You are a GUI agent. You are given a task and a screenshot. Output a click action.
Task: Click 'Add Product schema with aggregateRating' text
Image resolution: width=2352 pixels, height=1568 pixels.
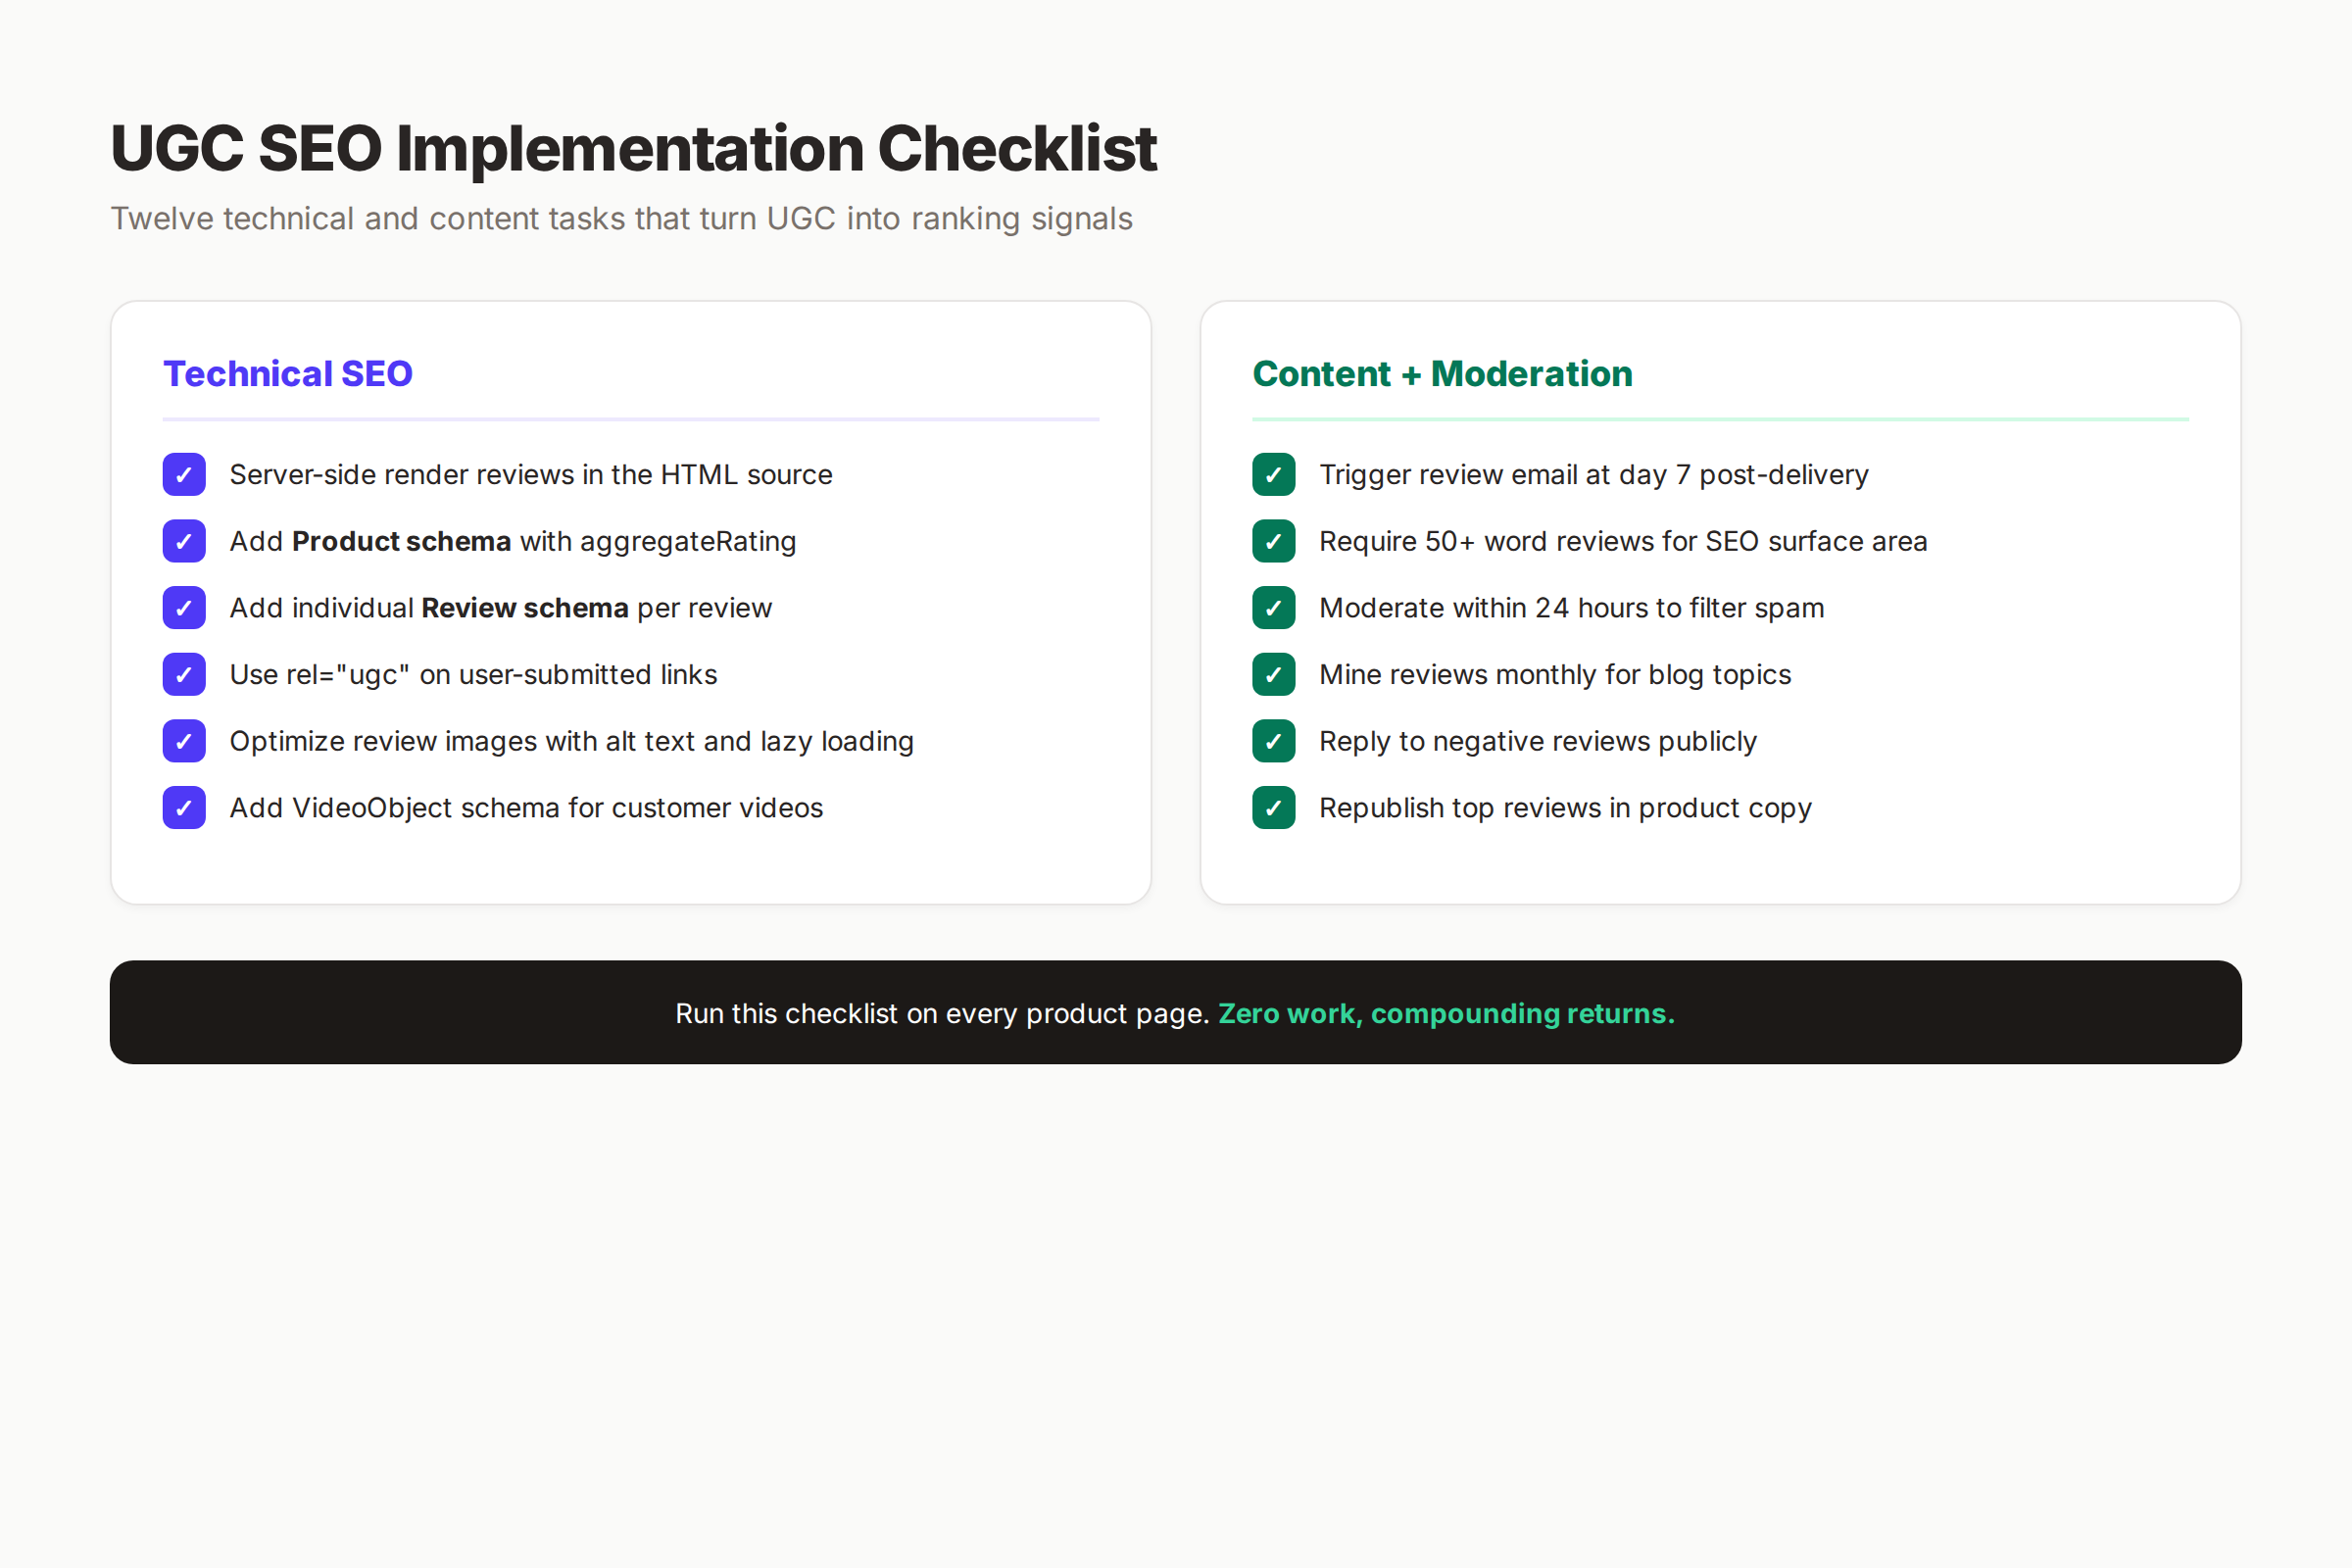click(x=513, y=542)
